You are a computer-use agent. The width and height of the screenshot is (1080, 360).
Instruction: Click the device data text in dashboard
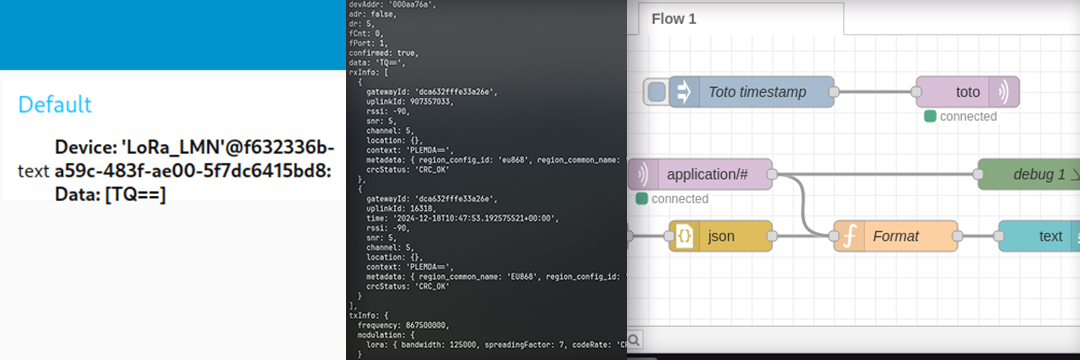click(x=194, y=171)
